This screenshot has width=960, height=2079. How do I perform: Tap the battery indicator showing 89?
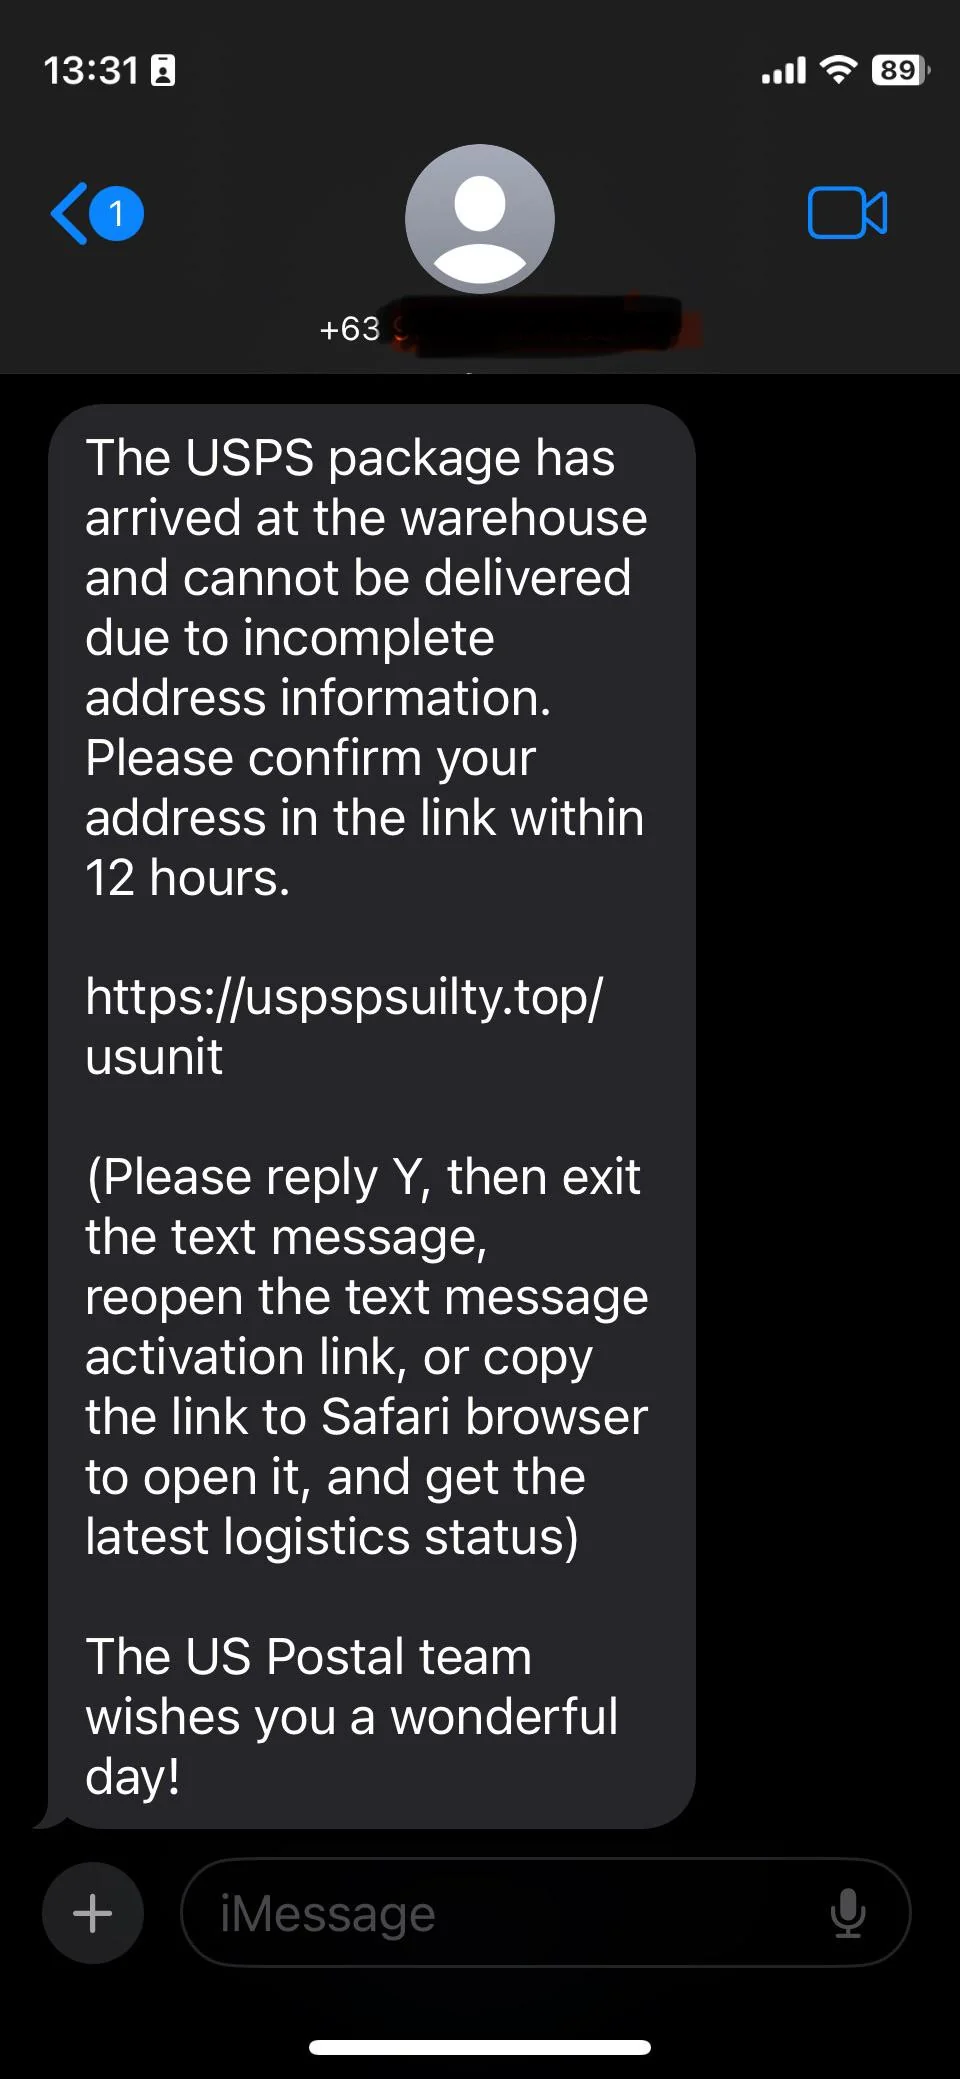click(901, 70)
